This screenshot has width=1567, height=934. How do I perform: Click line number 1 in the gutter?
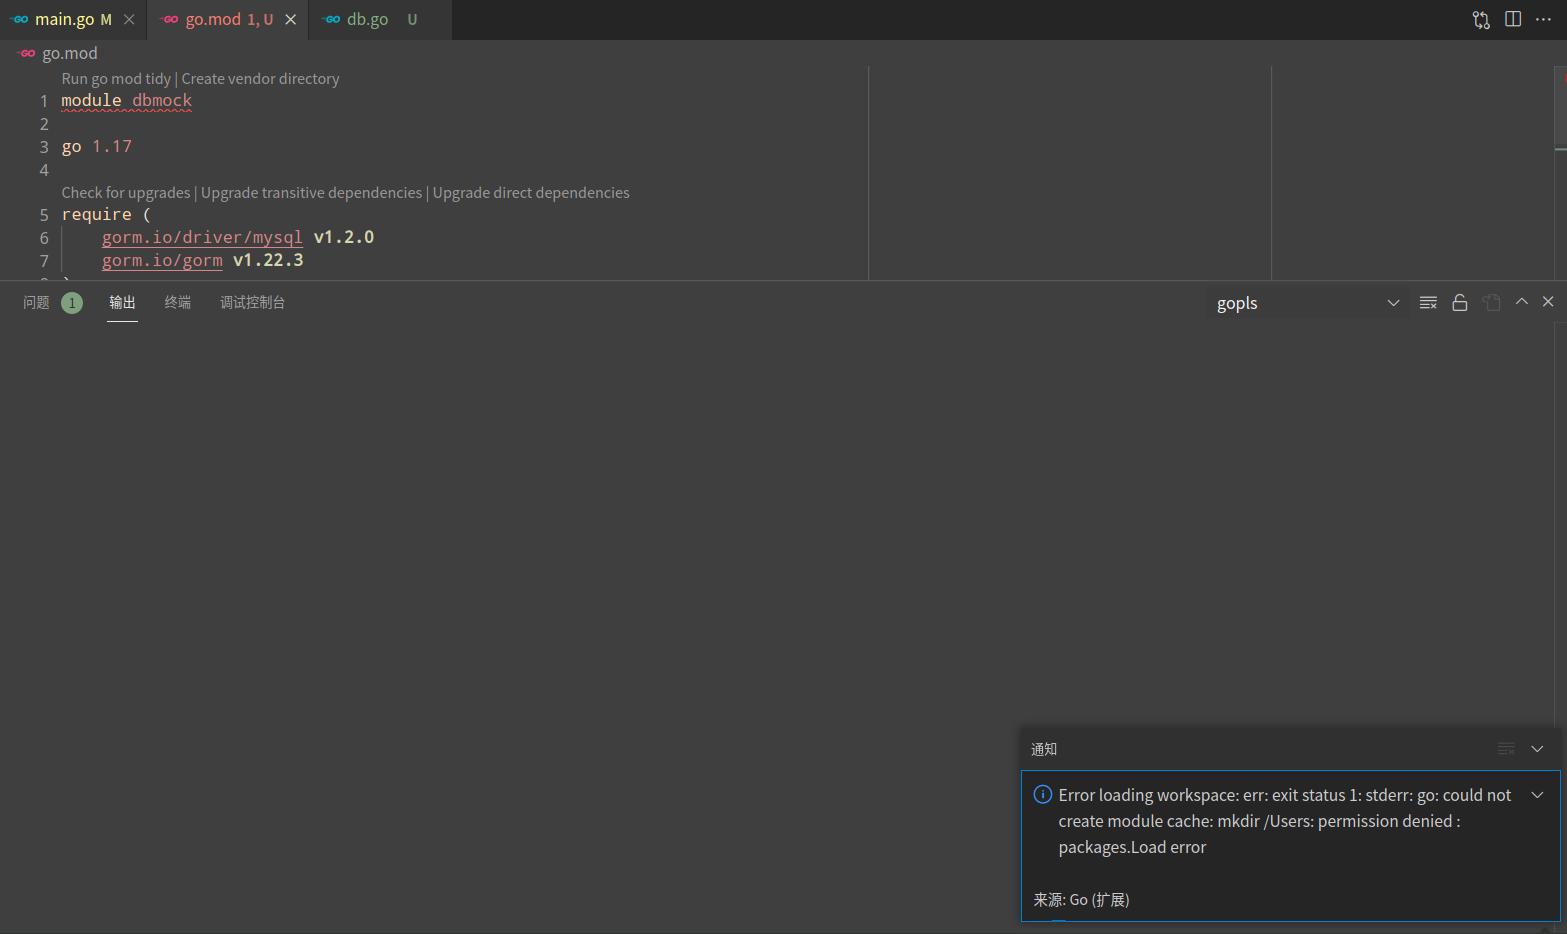[x=44, y=101]
